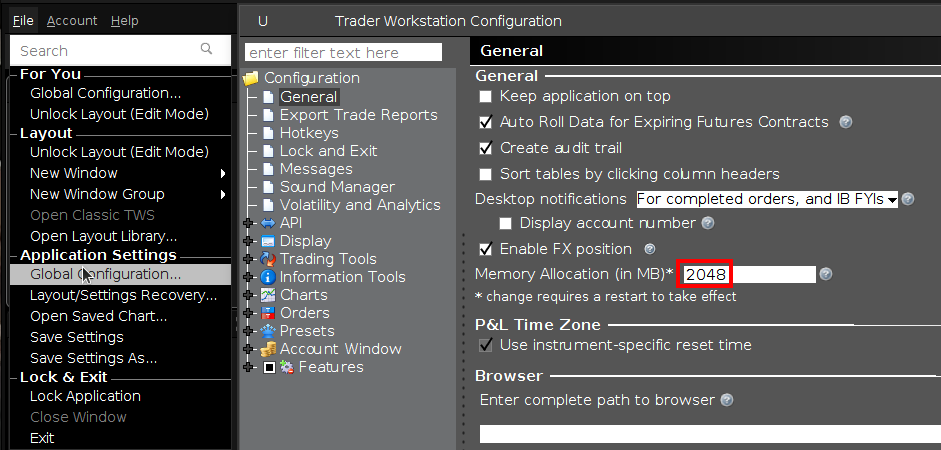The height and width of the screenshot is (450, 941).
Task: Click the API arrows icon in tree
Action: (x=268, y=223)
